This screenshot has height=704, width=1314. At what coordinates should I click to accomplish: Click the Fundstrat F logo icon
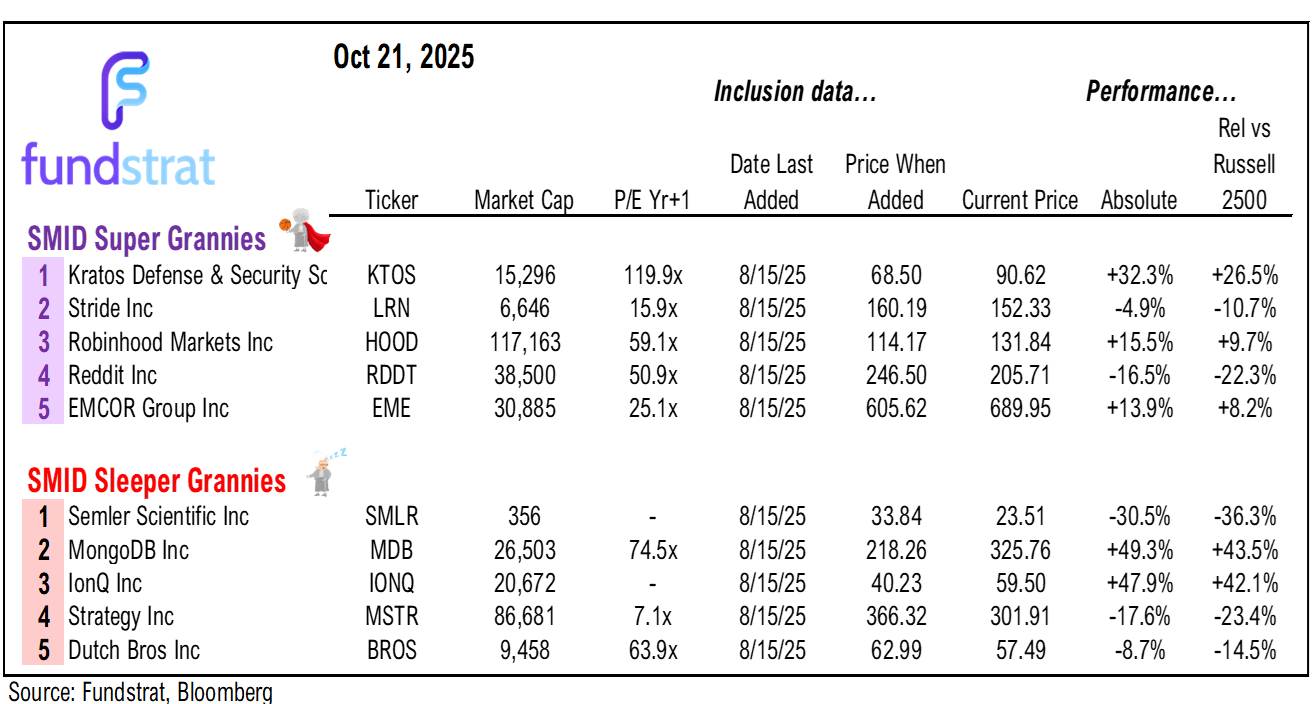coord(125,92)
